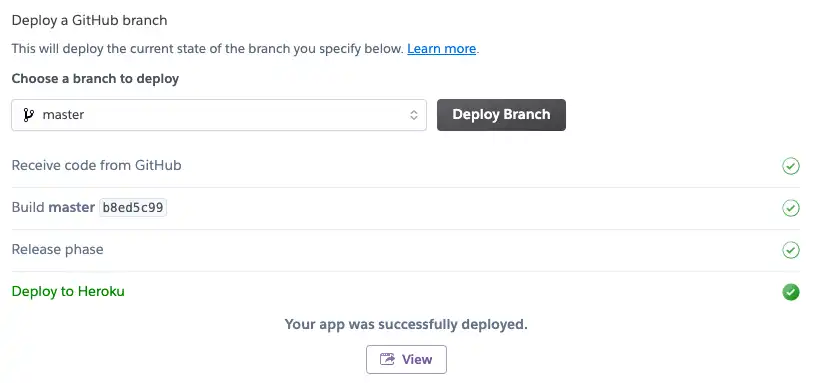Click the up-down arrows in branch selector
The image size is (835, 383).
414,115
